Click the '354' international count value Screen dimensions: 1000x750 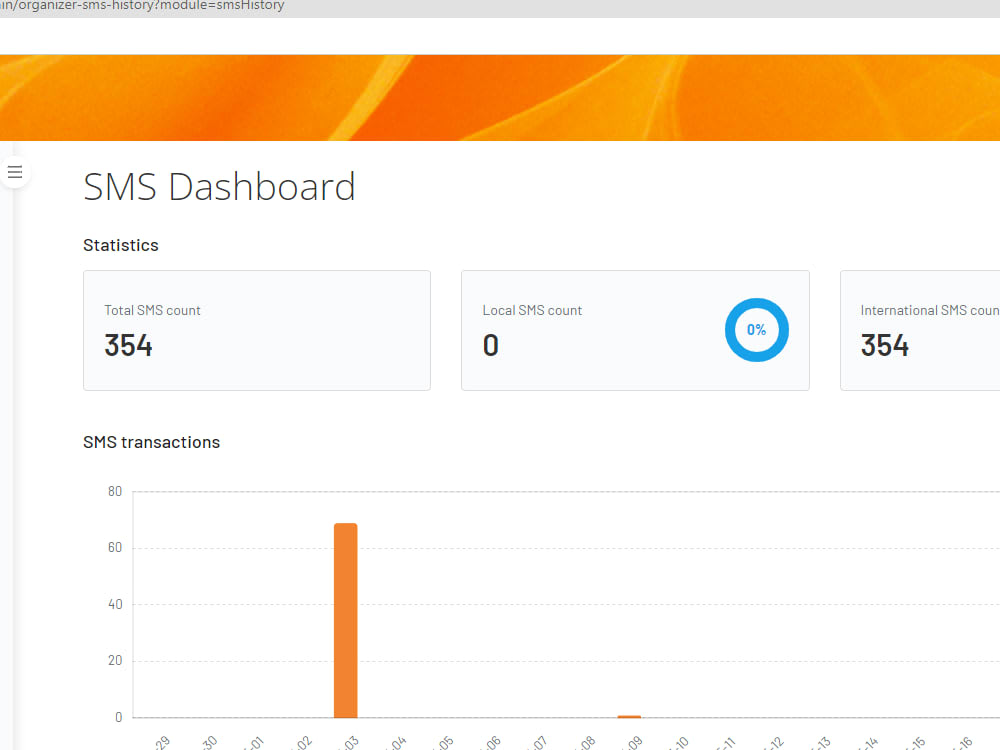885,346
